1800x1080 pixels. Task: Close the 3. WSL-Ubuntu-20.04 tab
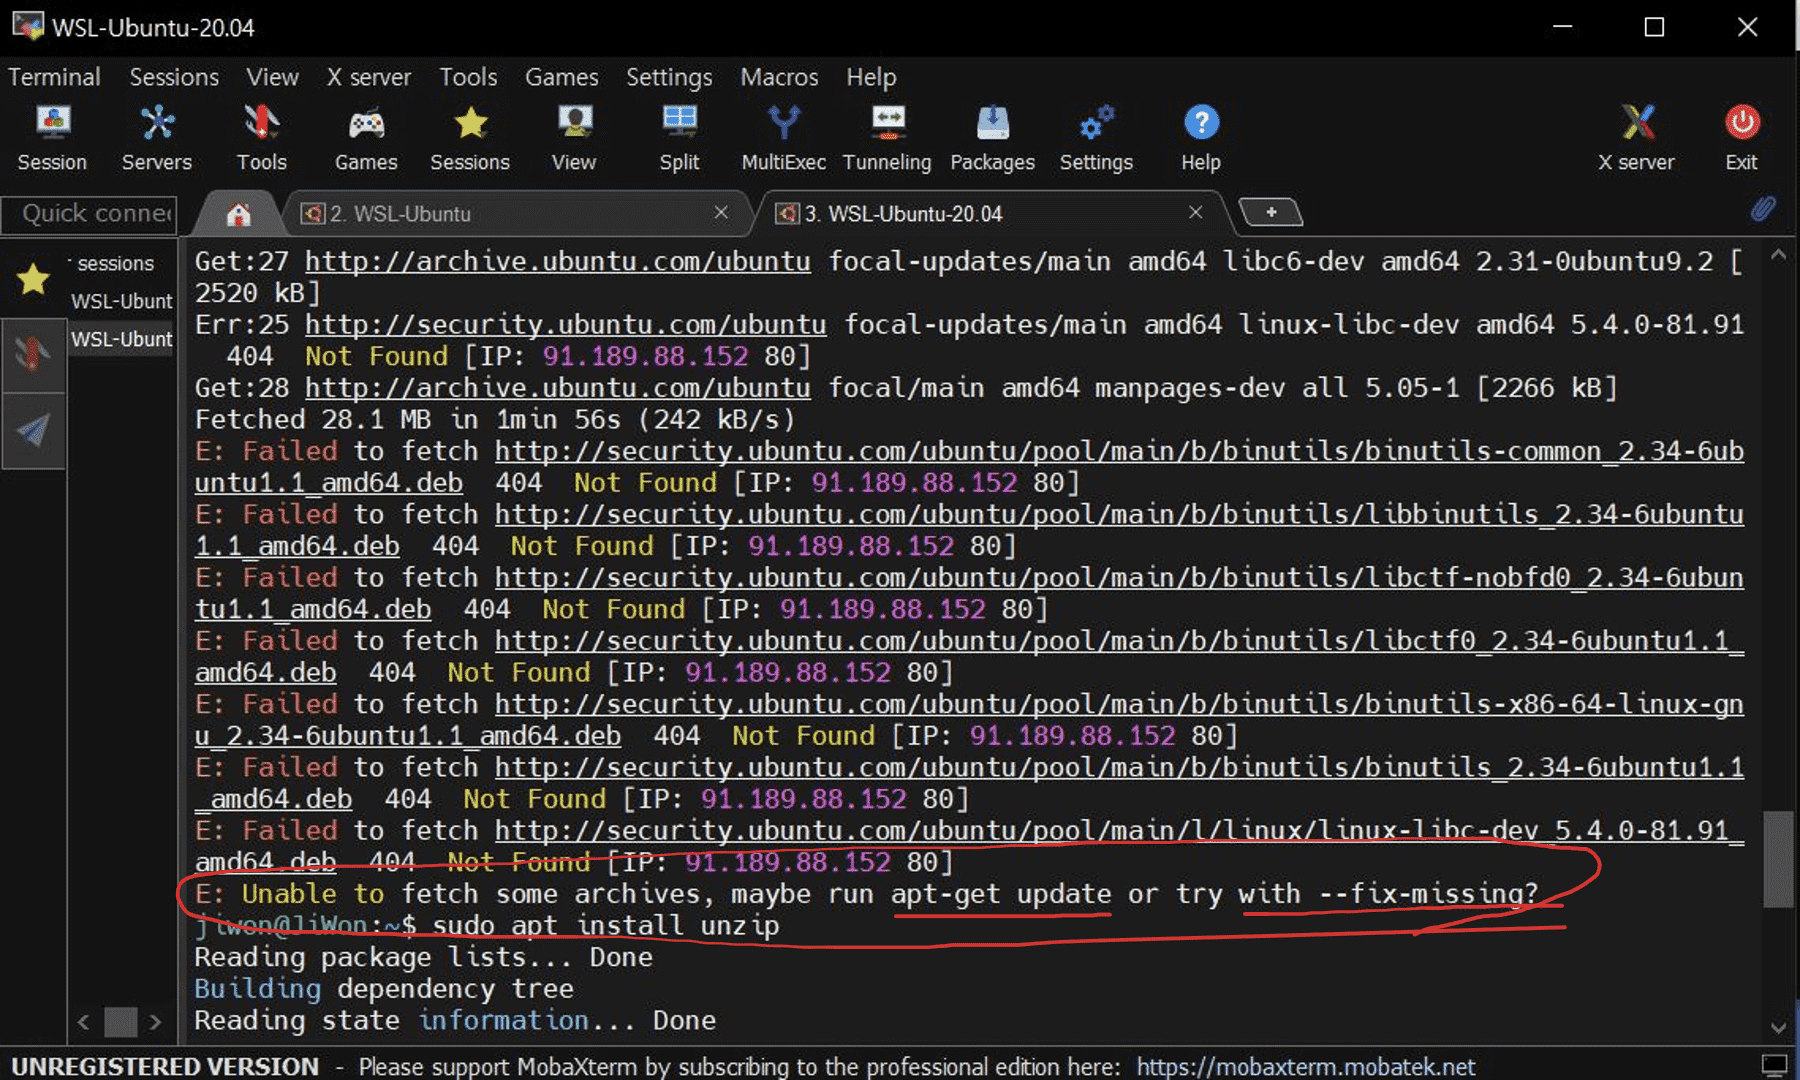[1195, 212]
